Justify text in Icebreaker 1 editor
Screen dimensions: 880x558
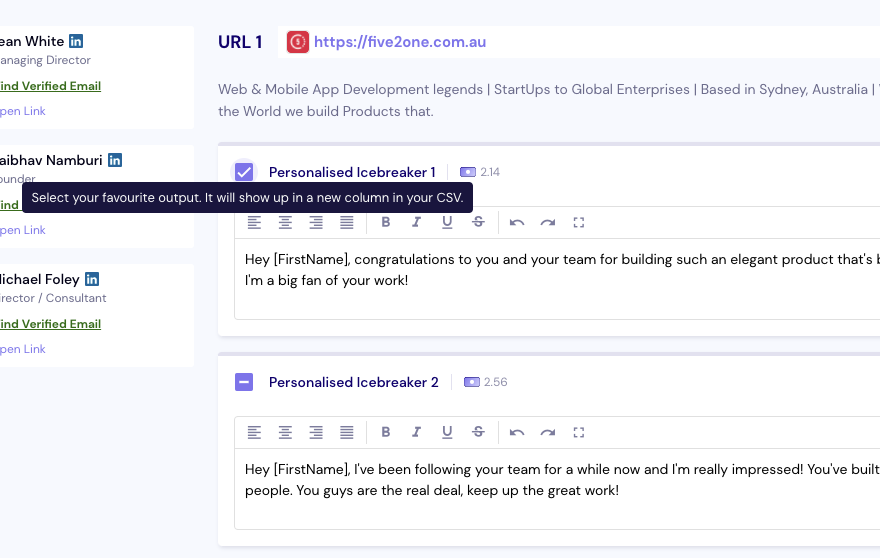point(347,222)
